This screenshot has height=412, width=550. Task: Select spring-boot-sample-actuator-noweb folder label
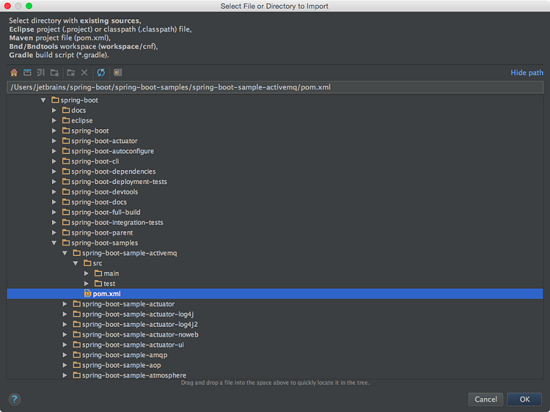click(140, 335)
